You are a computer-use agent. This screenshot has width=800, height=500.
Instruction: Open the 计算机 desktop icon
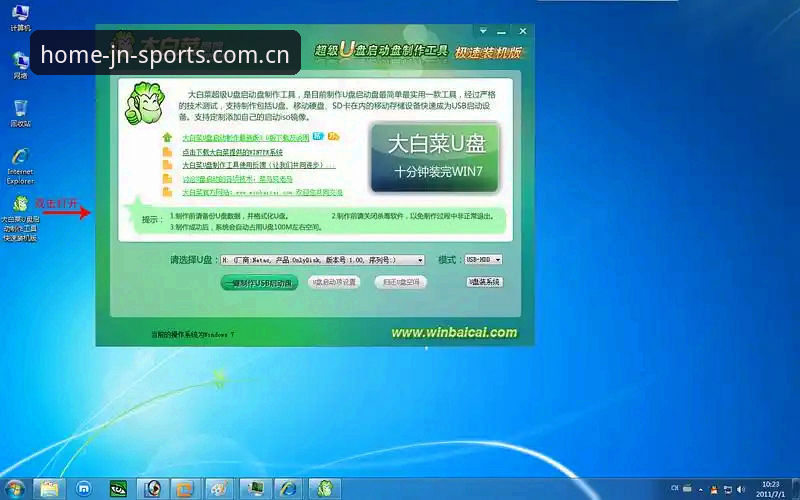click(20, 18)
